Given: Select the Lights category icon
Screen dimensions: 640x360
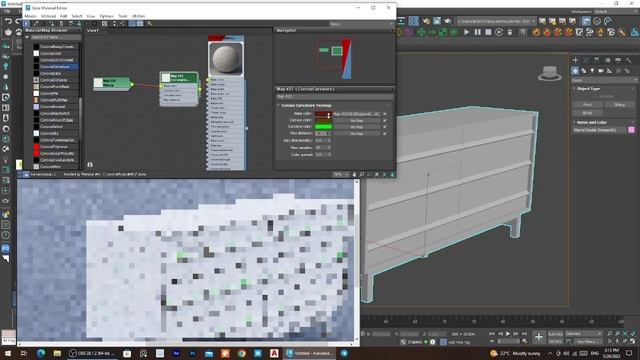Looking at the screenshot, I should [592, 71].
